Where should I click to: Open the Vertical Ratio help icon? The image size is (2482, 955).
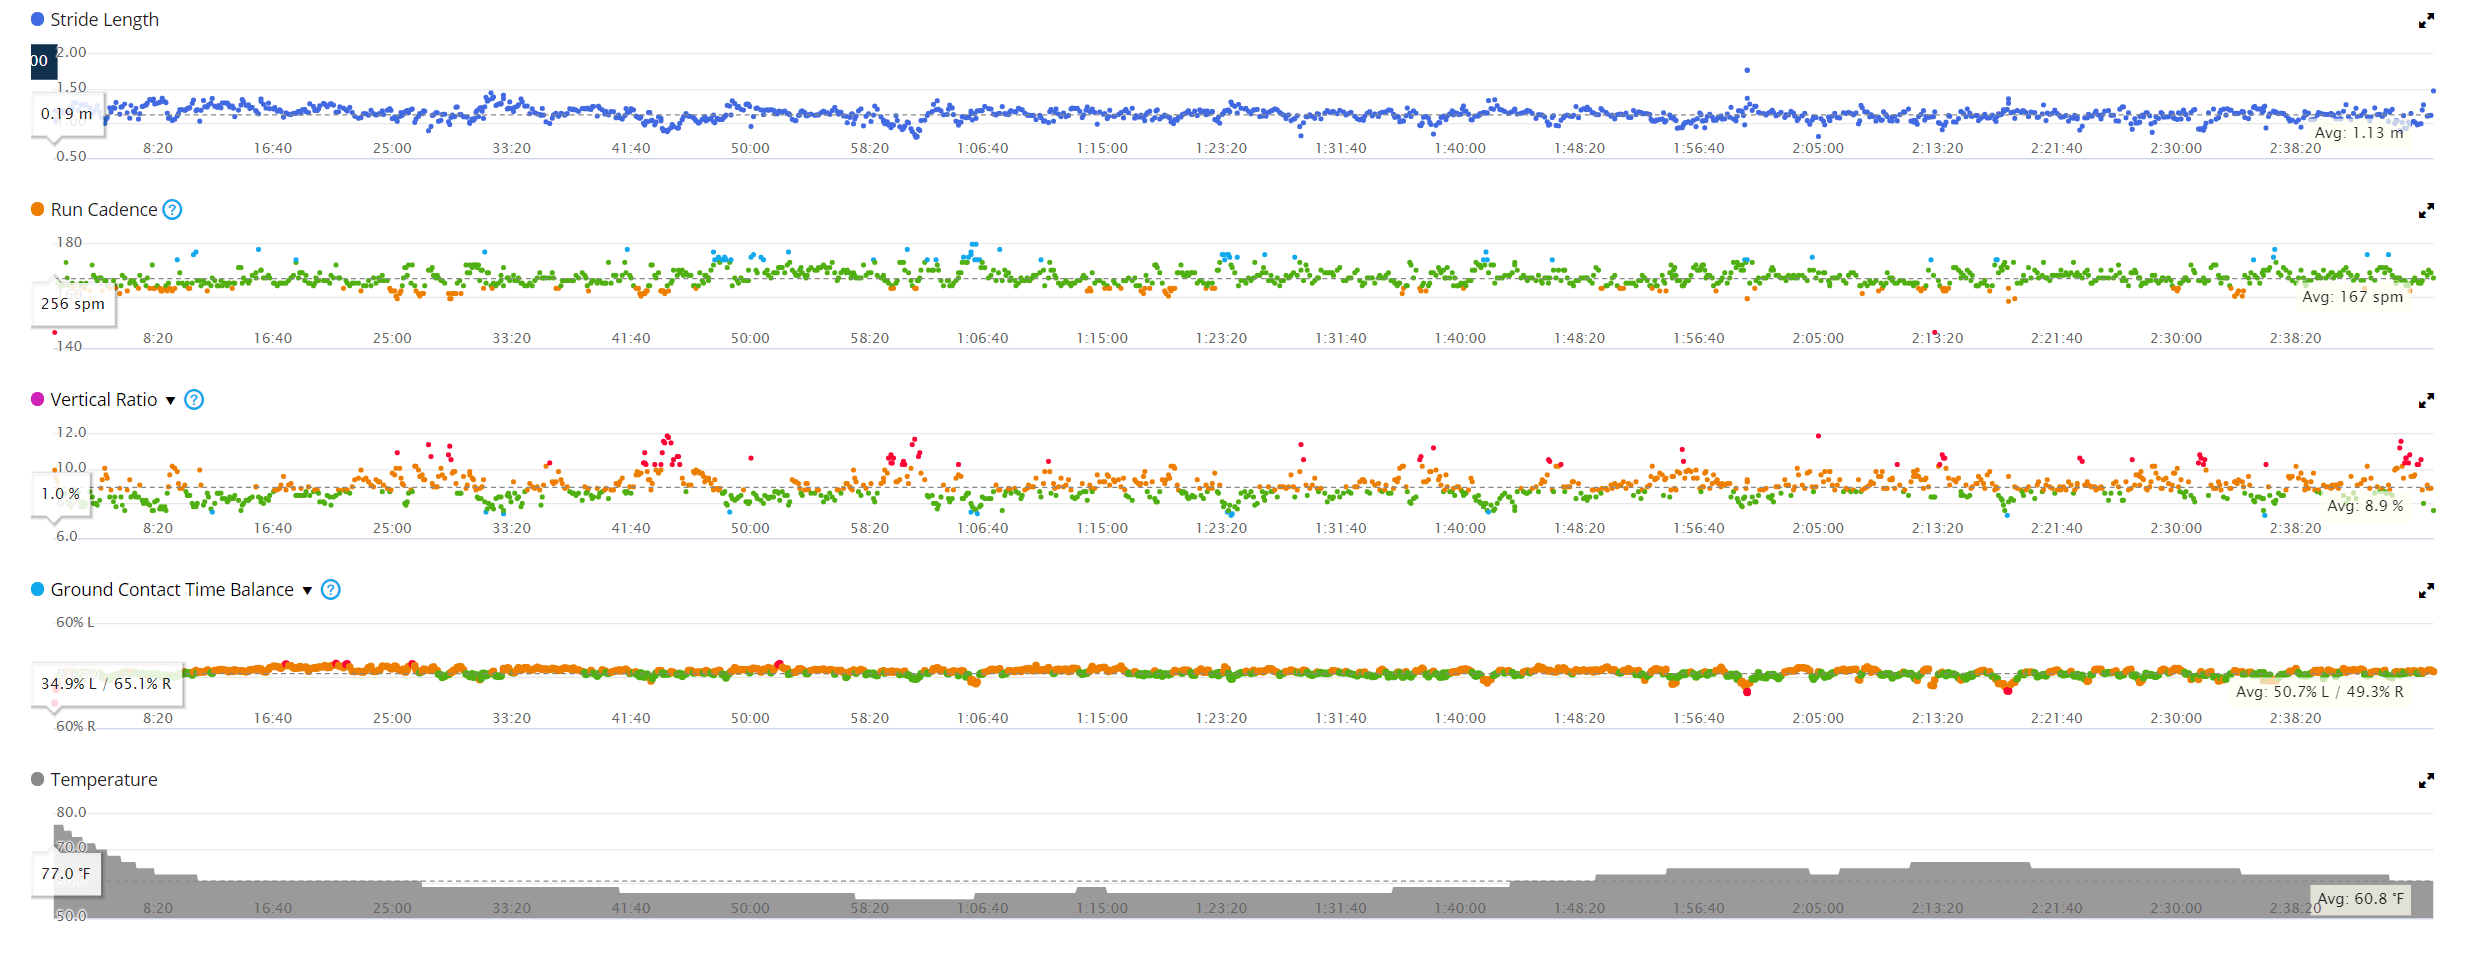(194, 400)
